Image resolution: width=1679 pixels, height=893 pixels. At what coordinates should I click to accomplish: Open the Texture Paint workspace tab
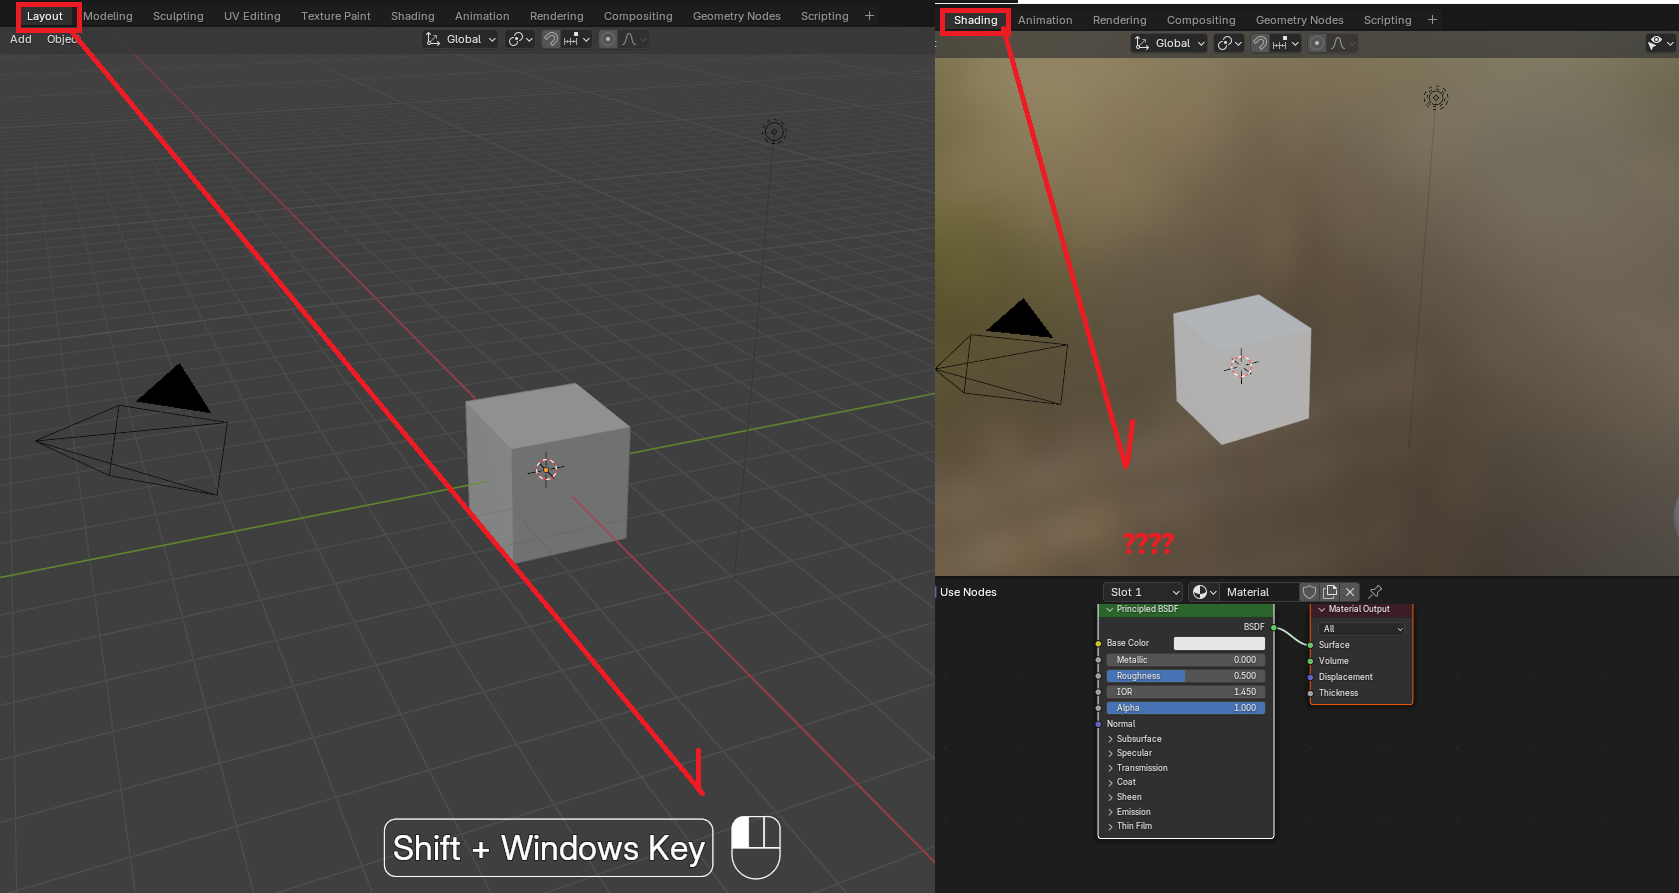point(336,16)
